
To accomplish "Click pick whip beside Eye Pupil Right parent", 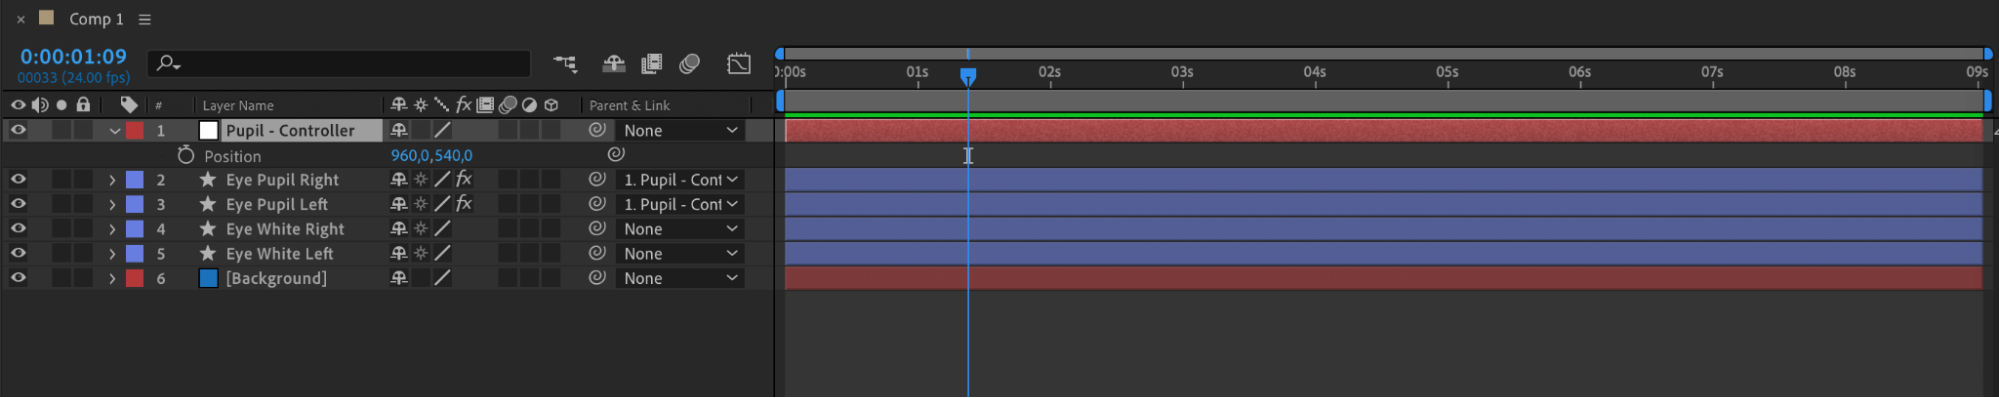I will pos(597,179).
